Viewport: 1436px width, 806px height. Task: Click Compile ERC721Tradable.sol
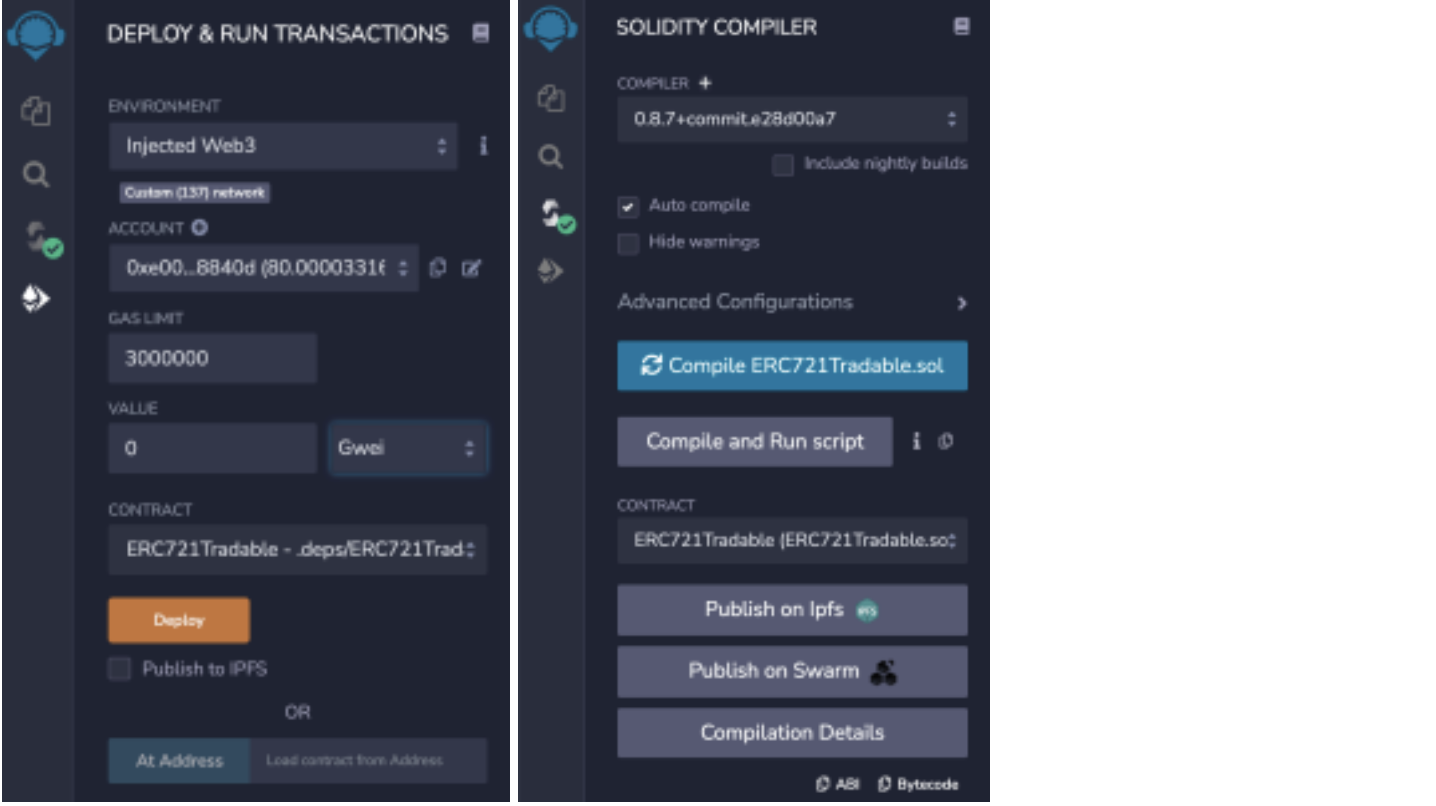coord(792,366)
